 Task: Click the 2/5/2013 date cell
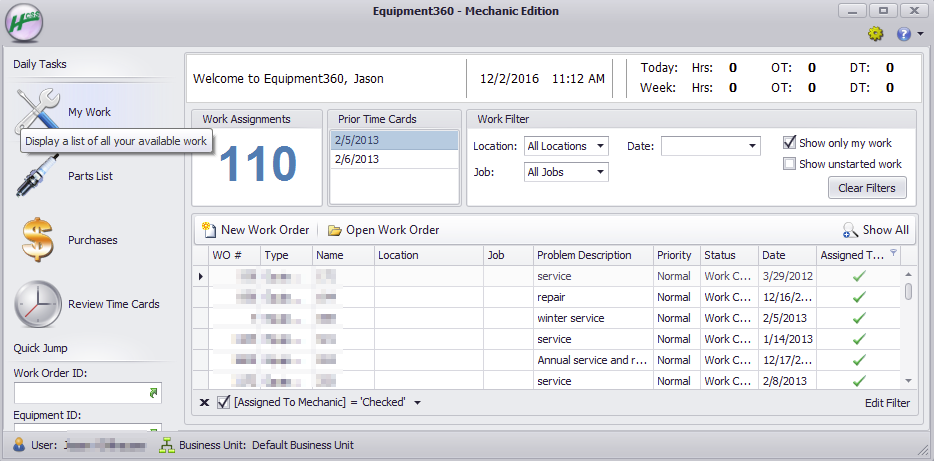pyautogui.click(x=787, y=318)
